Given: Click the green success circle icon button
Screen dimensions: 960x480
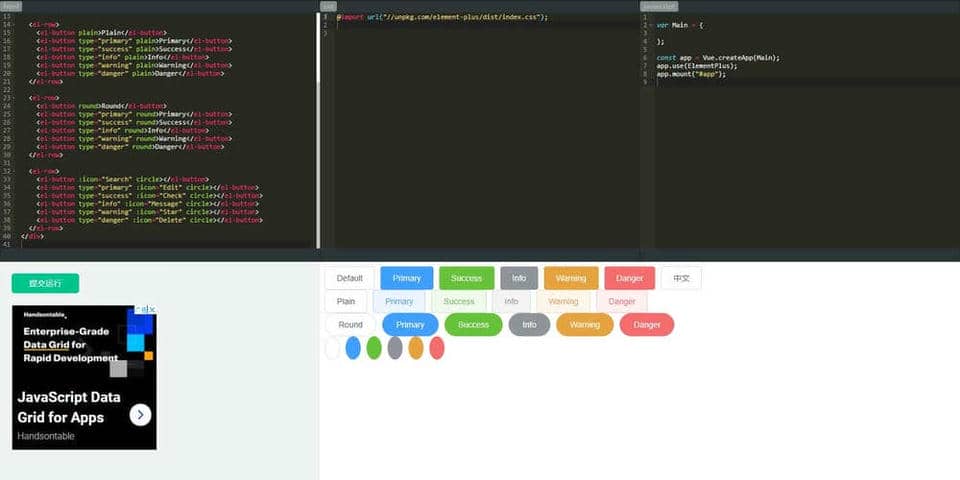Looking at the screenshot, I should pos(374,348).
